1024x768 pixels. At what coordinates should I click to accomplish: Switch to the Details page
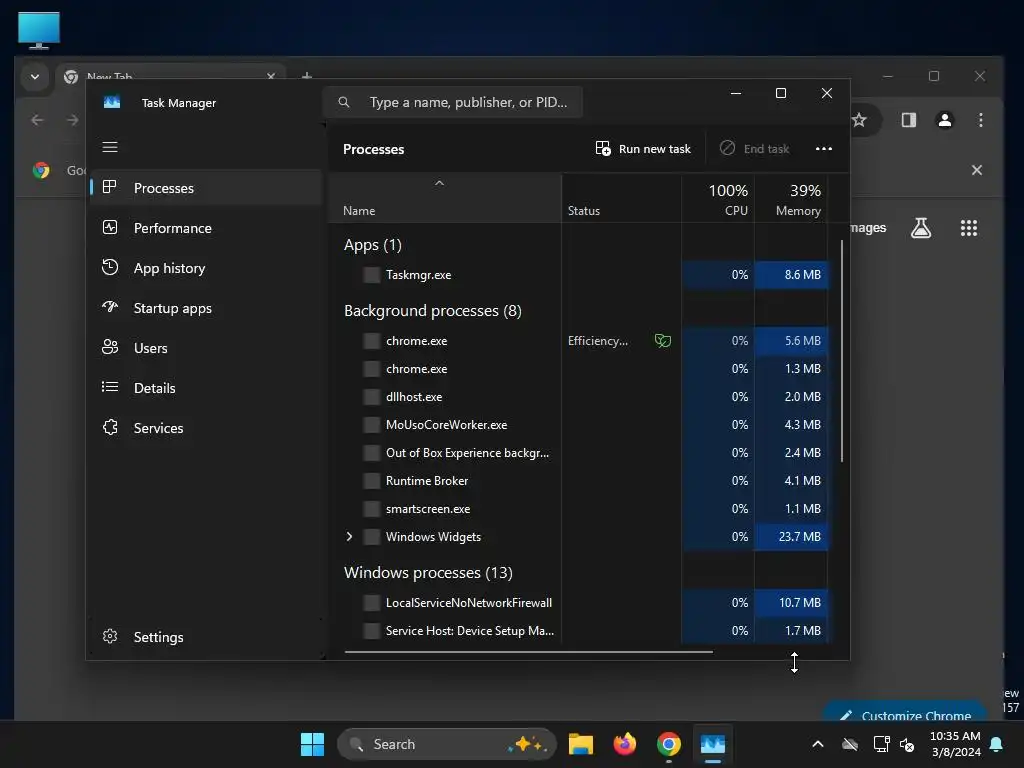(x=206, y=388)
